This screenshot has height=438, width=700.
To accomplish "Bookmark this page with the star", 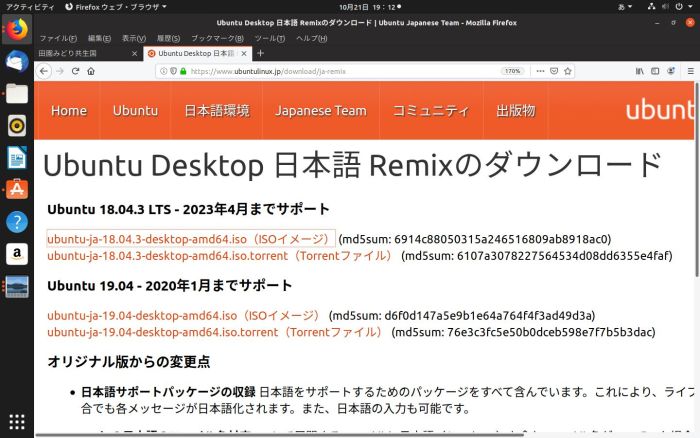I will [x=568, y=71].
